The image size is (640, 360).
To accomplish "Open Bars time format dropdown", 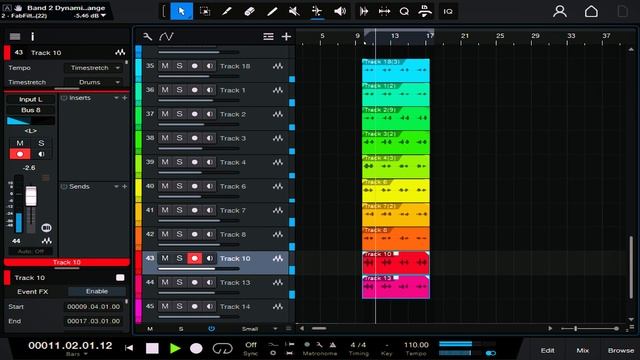I will 77,354.
